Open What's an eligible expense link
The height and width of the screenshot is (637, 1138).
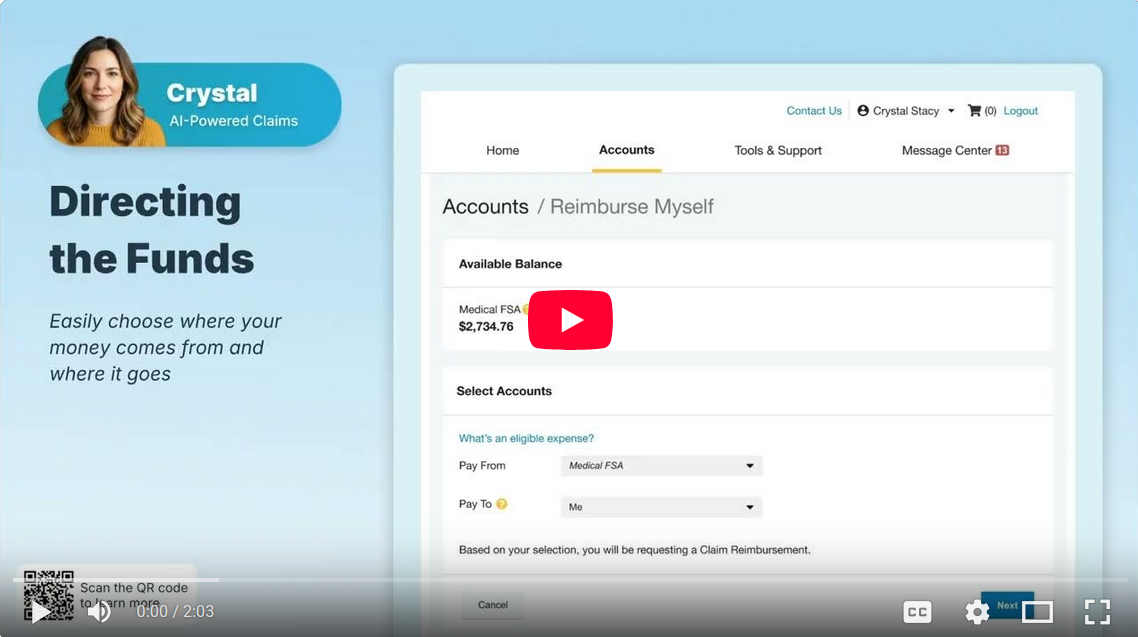526,438
